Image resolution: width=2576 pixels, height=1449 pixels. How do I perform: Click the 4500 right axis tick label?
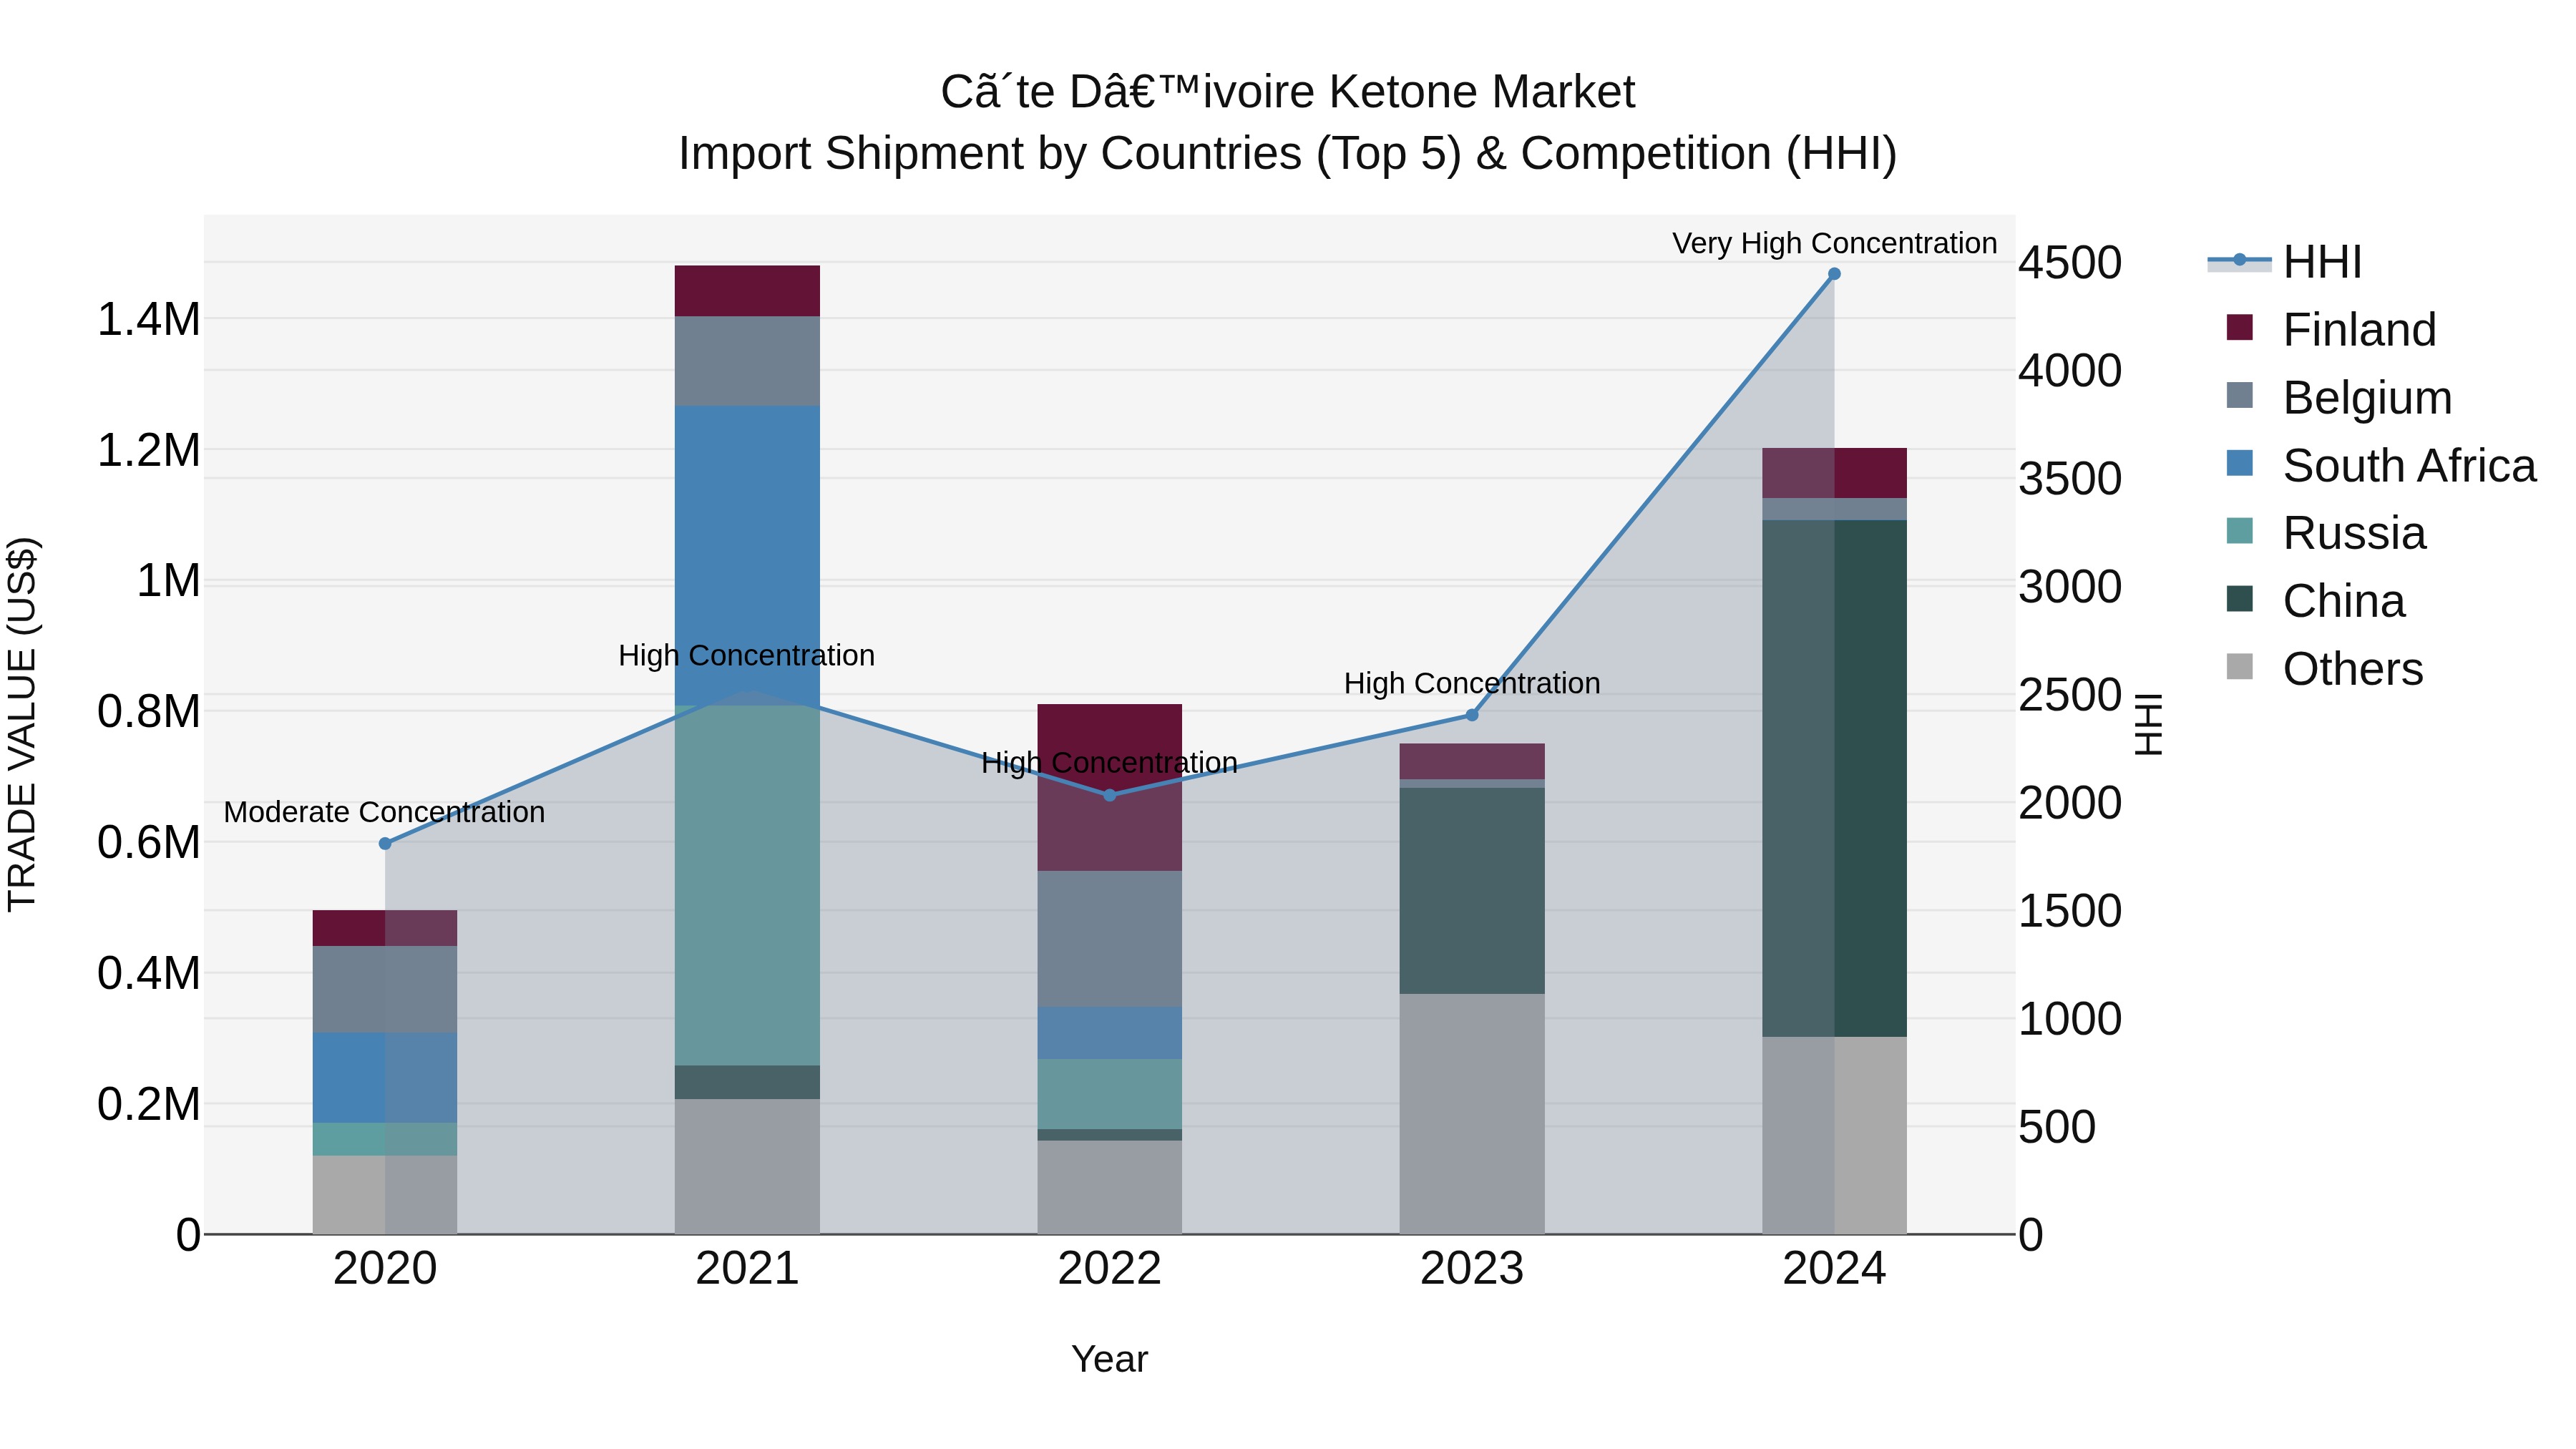pos(2070,263)
